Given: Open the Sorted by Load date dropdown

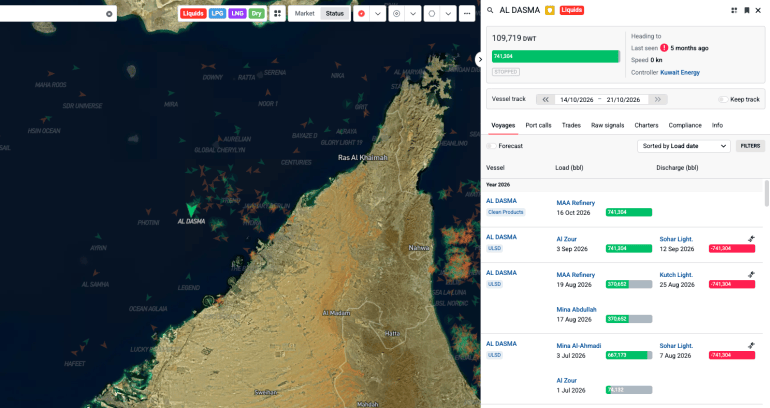Looking at the screenshot, I should [x=684, y=146].
